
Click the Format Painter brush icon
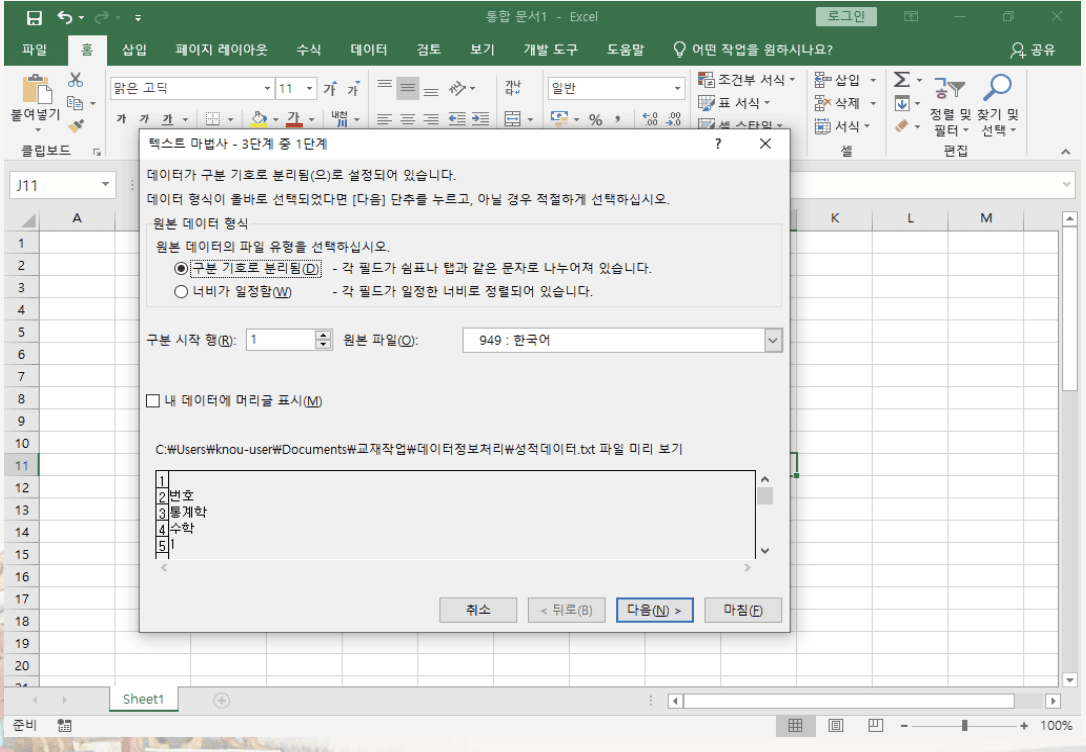click(x=75, y=124)
